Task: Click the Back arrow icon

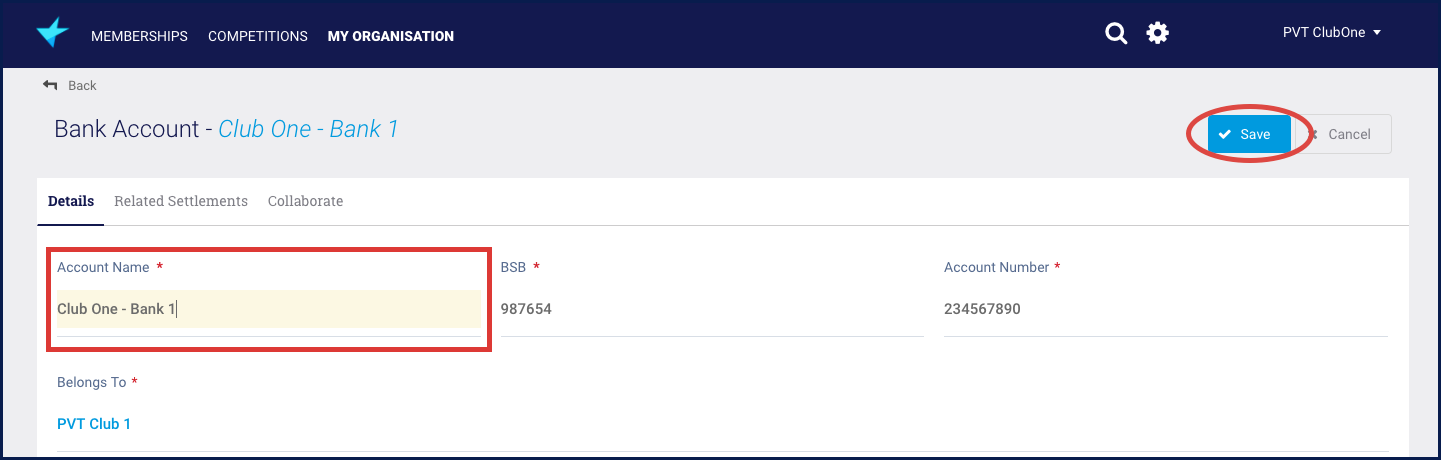Action: (x=50, y=85)
